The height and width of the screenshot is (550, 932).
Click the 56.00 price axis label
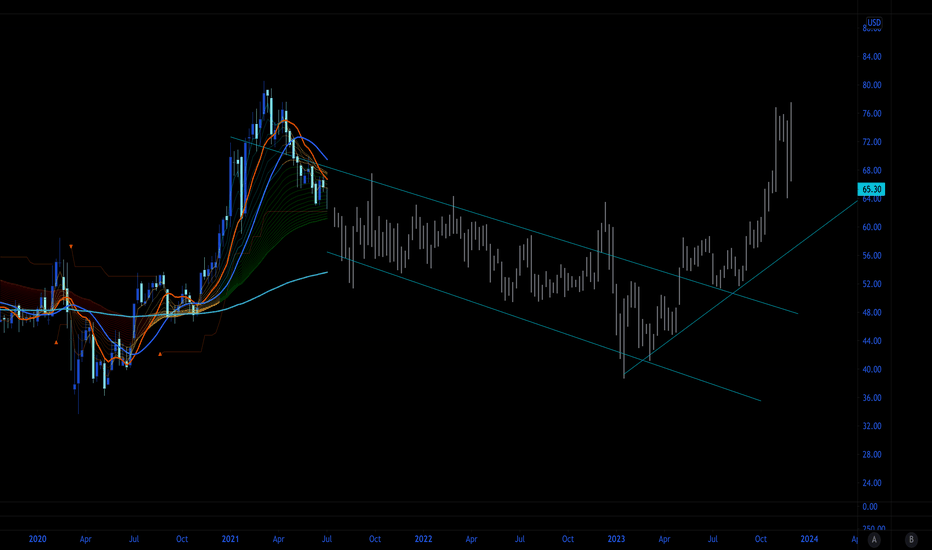coord(872,256)
